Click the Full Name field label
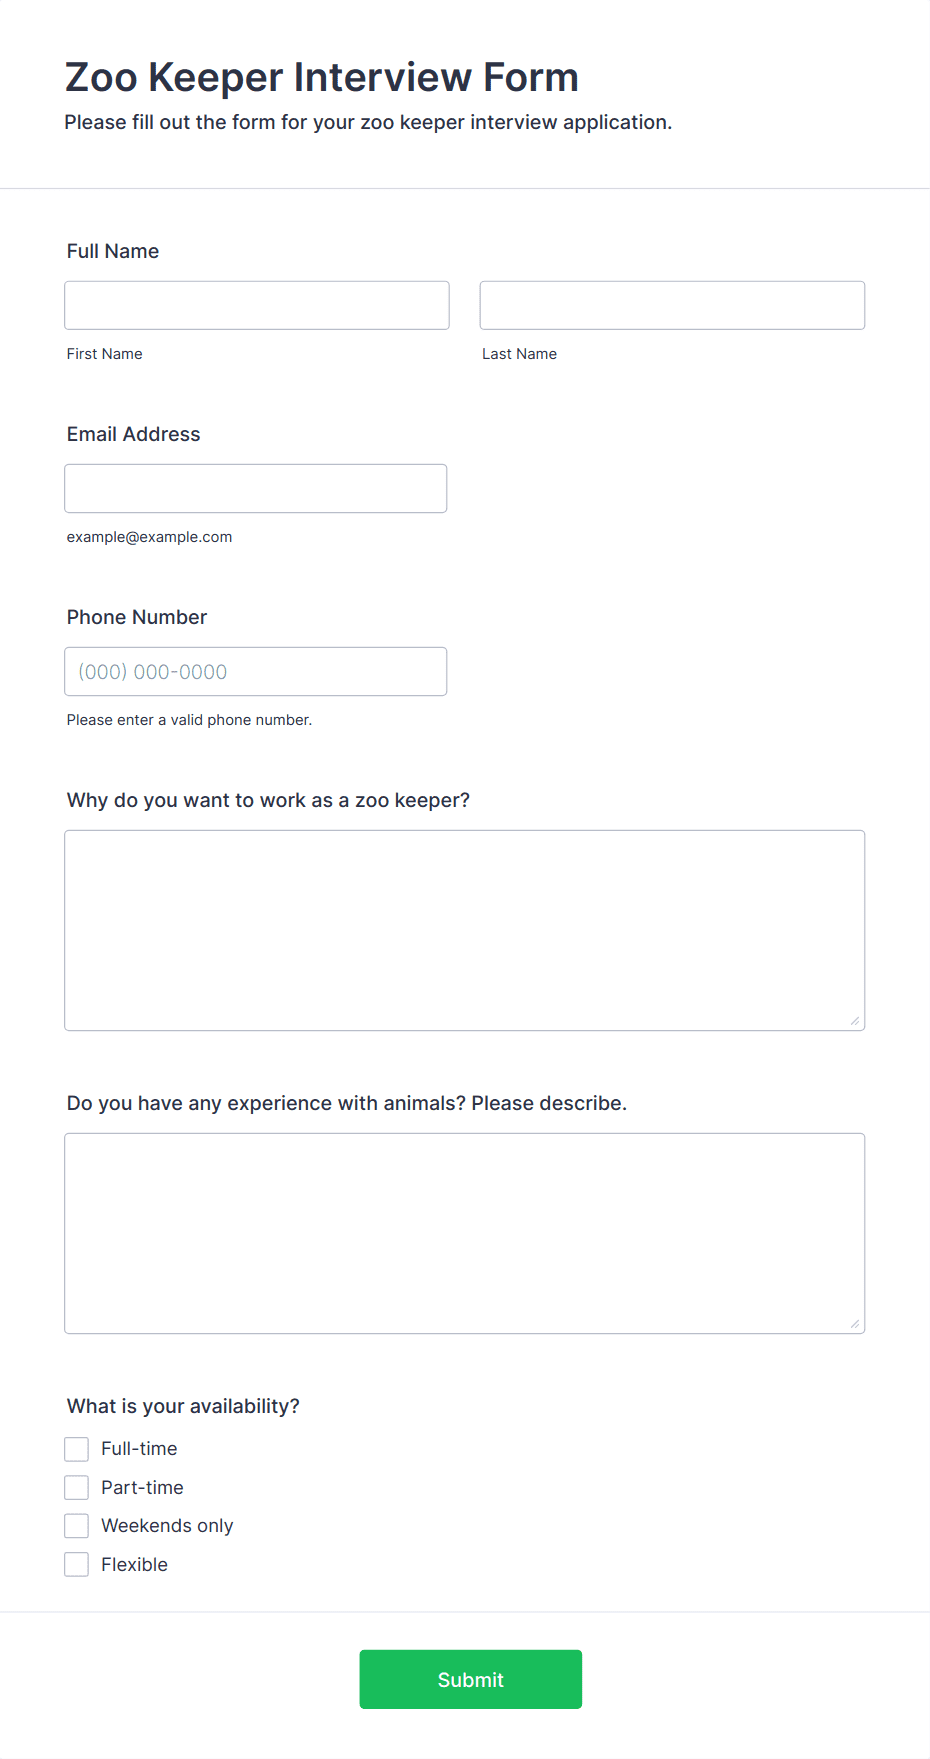930x1759 pixels. (113, 251)
